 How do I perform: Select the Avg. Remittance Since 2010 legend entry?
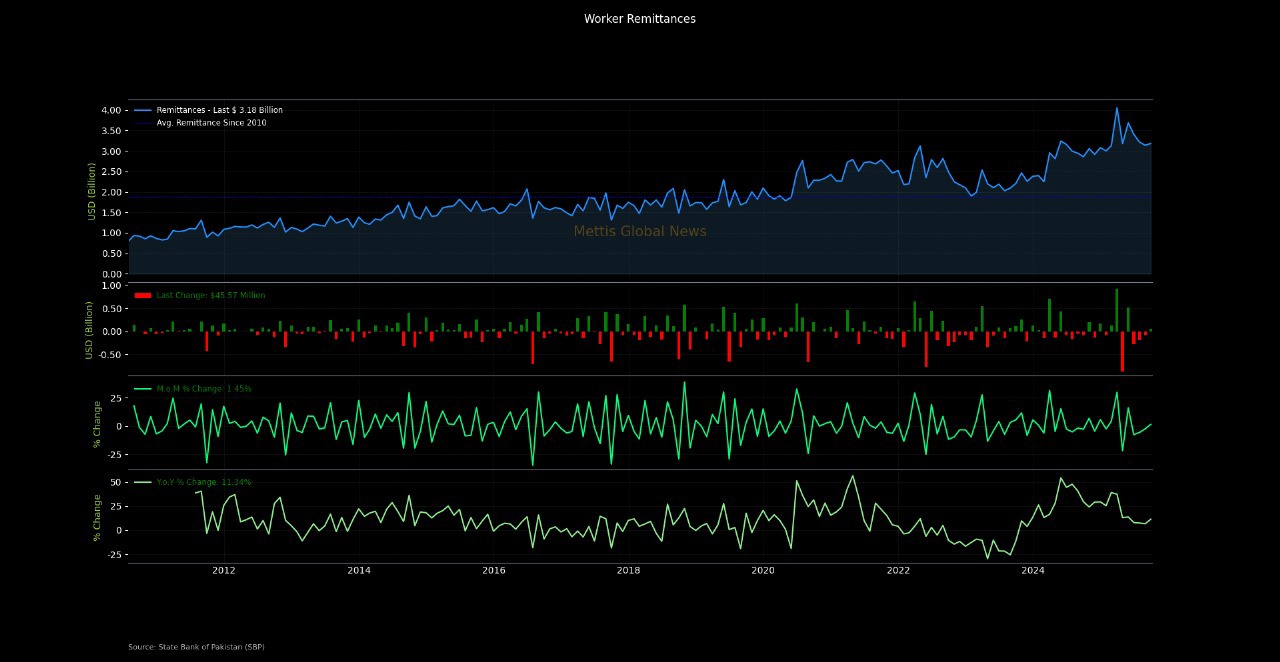pyautogui.click(x=211, y=122)
